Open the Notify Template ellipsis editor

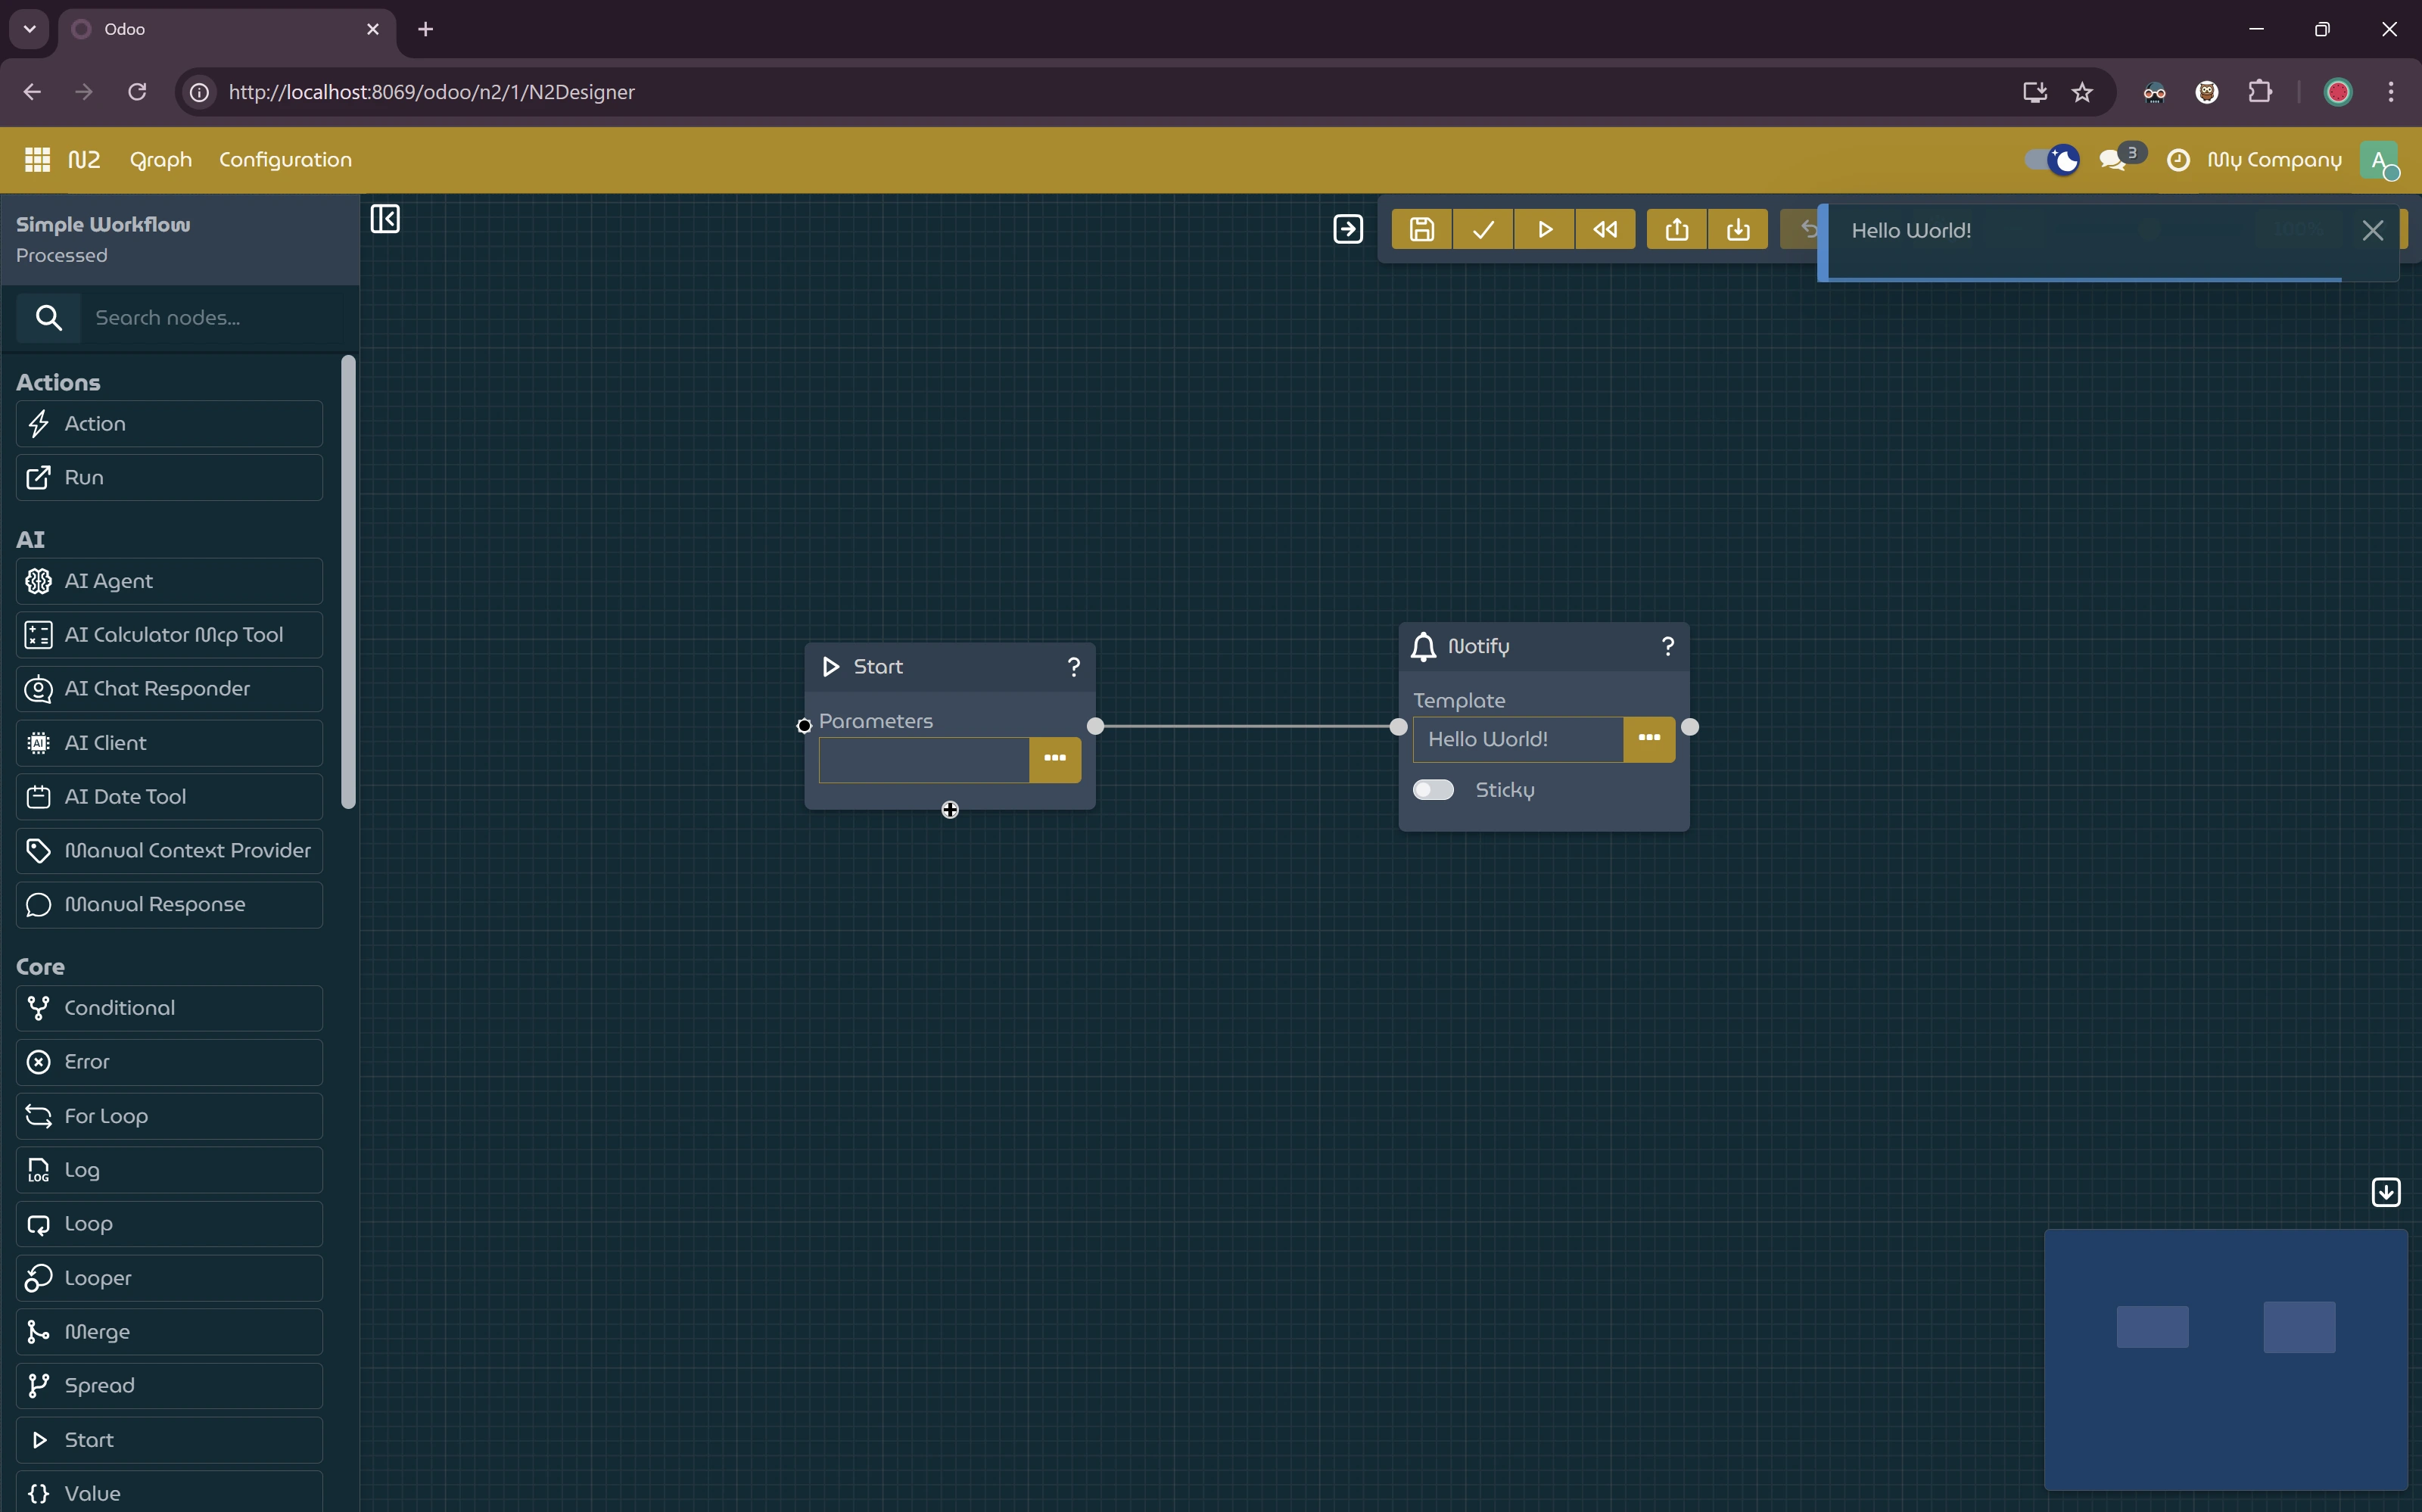1649,739
